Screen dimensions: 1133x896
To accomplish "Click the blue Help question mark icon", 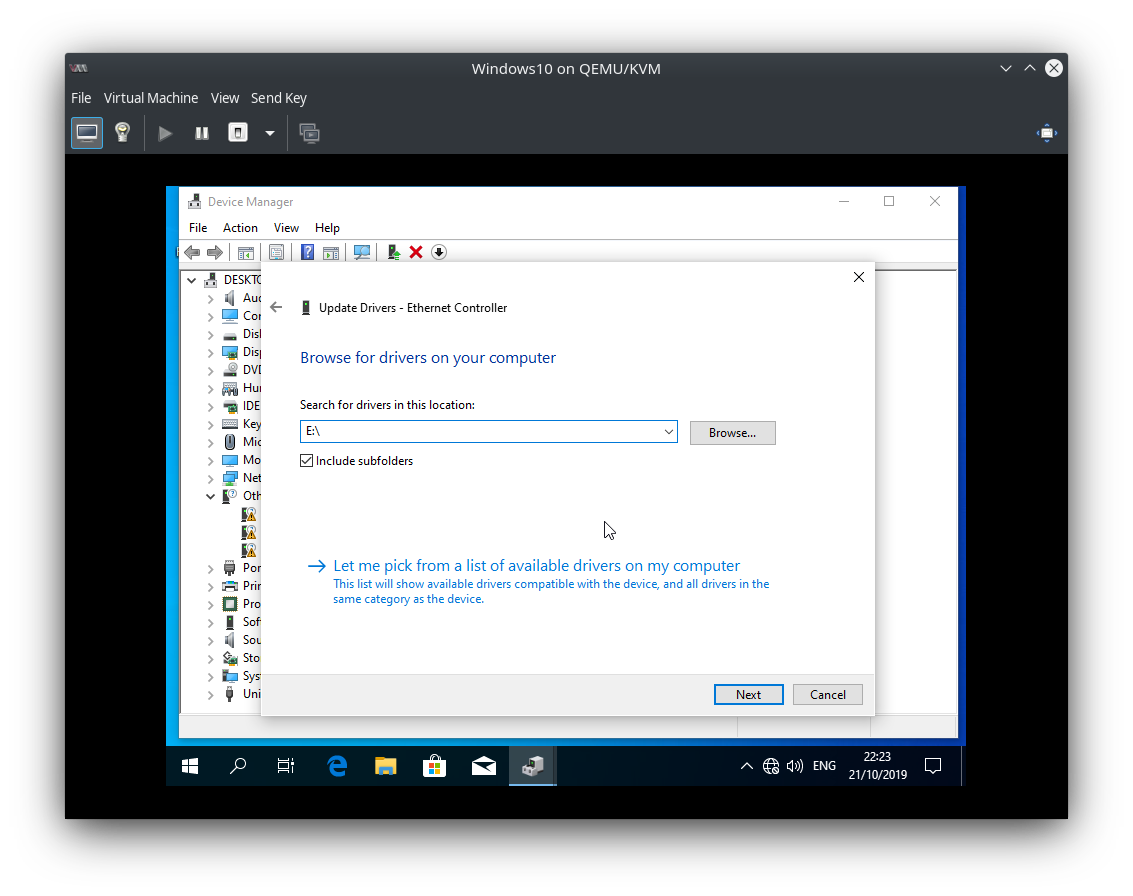I will [307, 252].
